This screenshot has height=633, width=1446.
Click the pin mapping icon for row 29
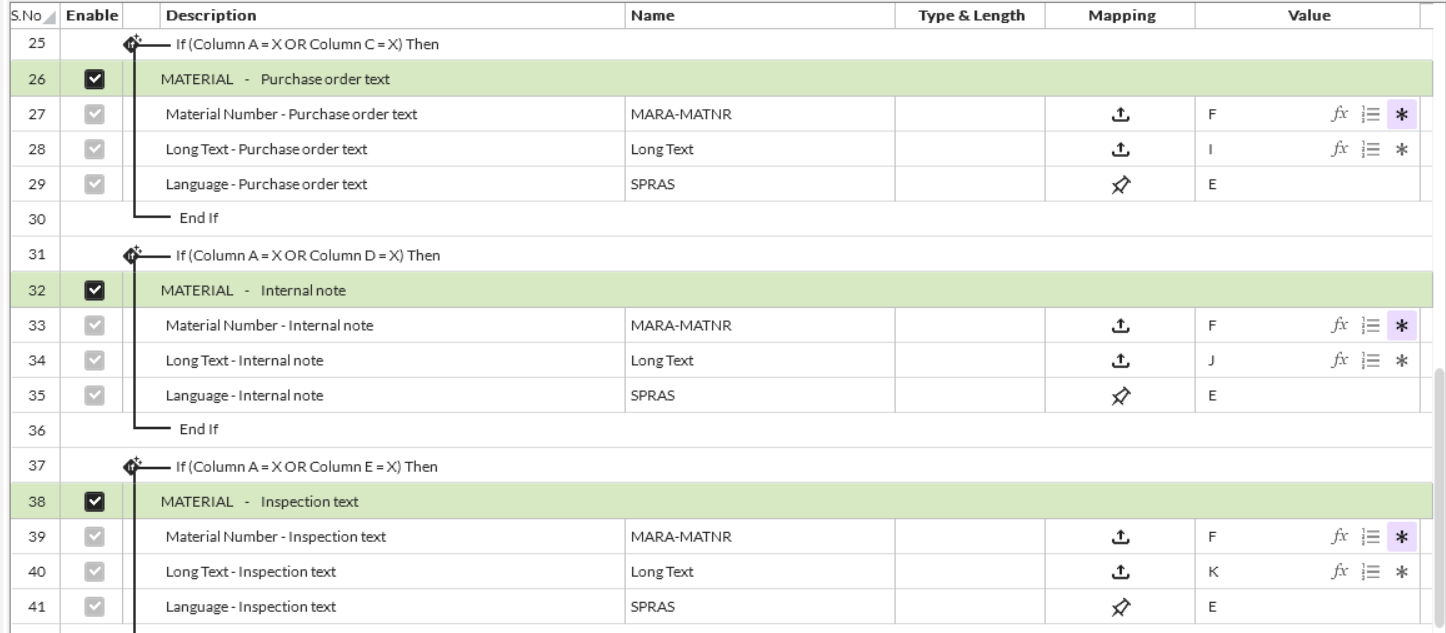pyautogui.click(x=1121, y=184)
